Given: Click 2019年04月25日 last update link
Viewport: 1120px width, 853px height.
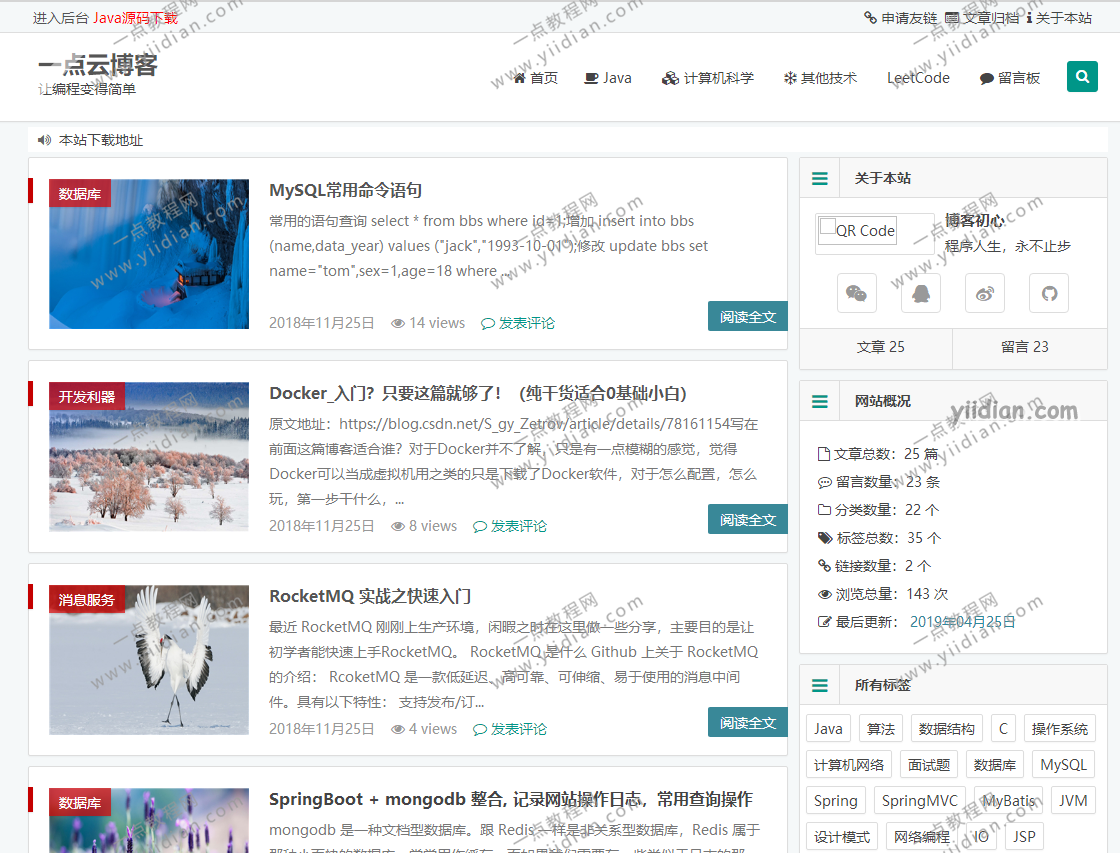Looking at the screenshot, I should click(x=962, y=622).
